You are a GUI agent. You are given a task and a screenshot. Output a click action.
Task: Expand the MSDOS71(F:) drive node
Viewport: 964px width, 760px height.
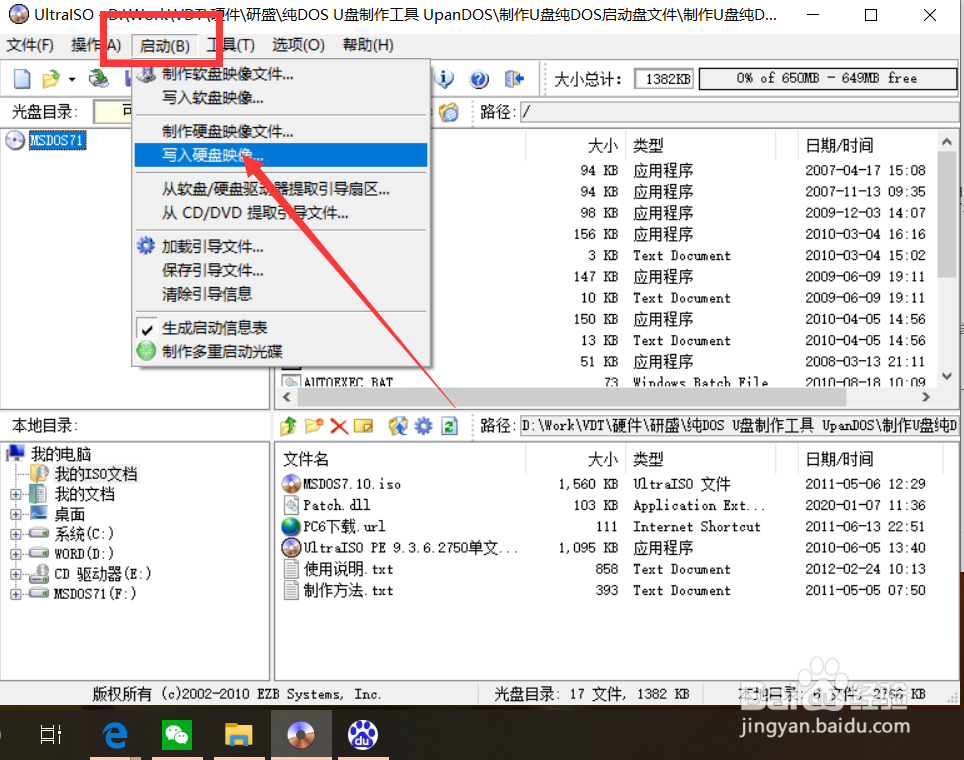(x=16, y=594)
